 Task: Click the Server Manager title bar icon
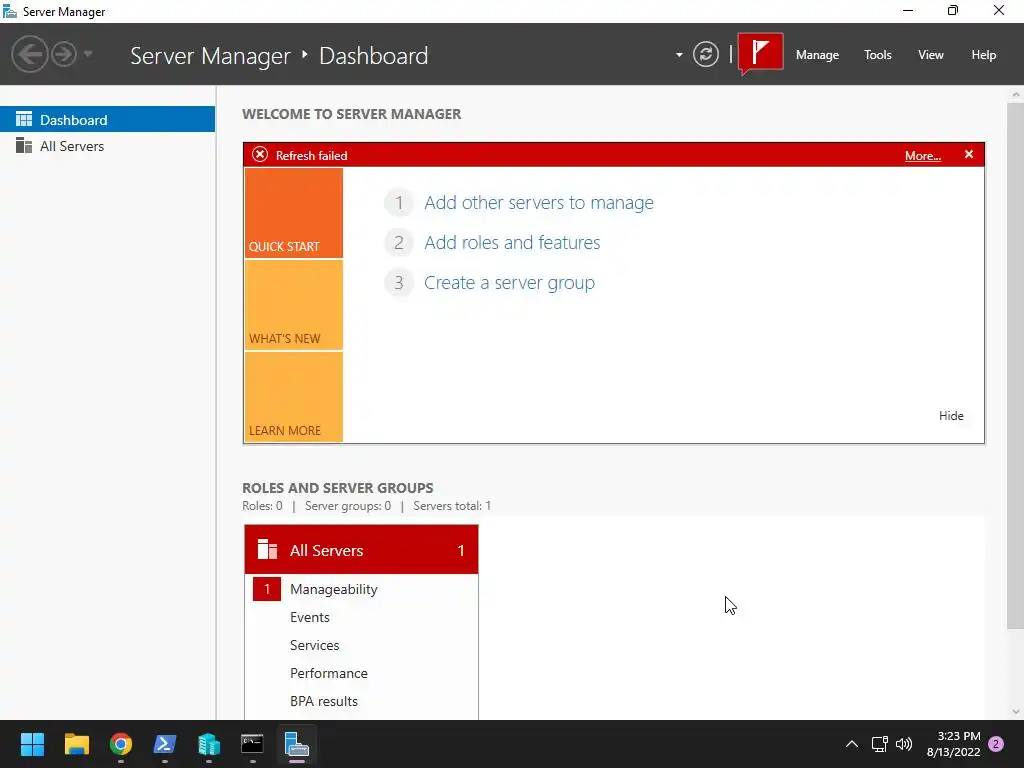[x=10, y=11]
